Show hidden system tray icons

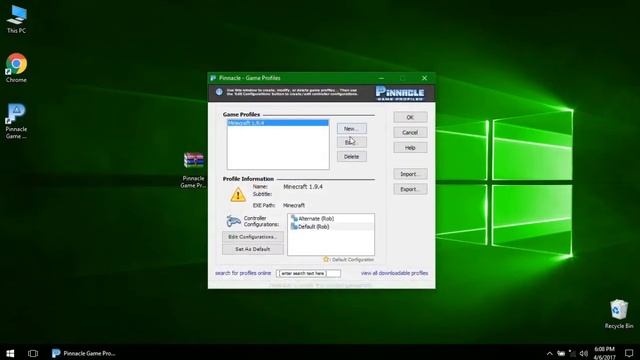[x=549, y=353]
